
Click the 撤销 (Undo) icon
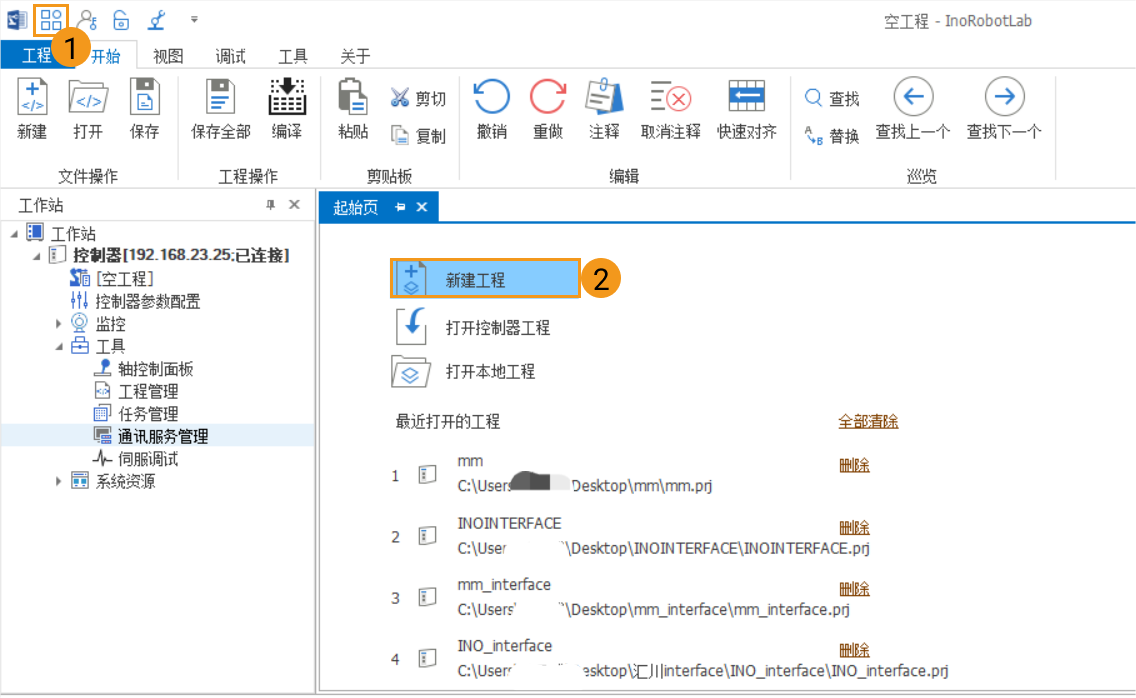491,98
